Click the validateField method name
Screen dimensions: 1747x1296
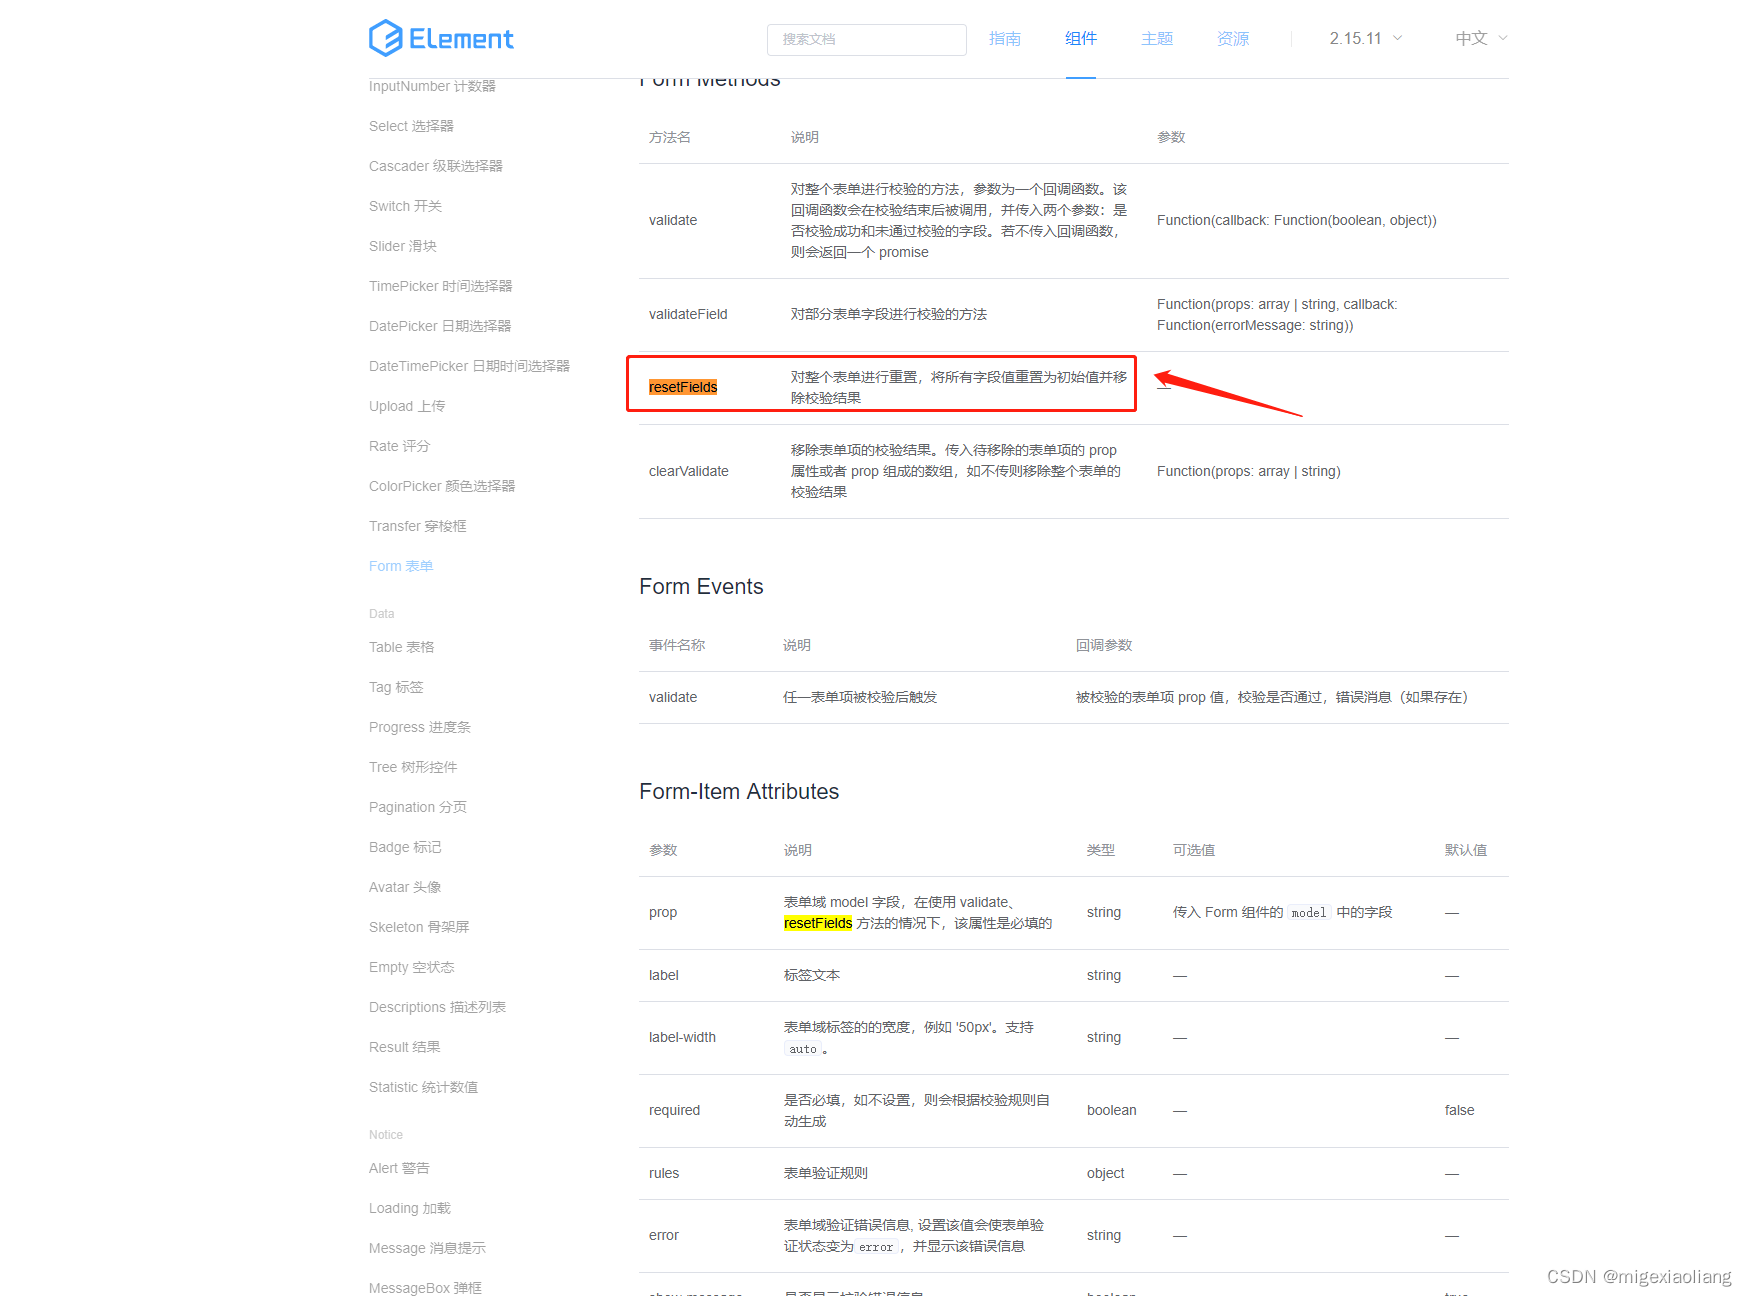click(x=688, y=314)
